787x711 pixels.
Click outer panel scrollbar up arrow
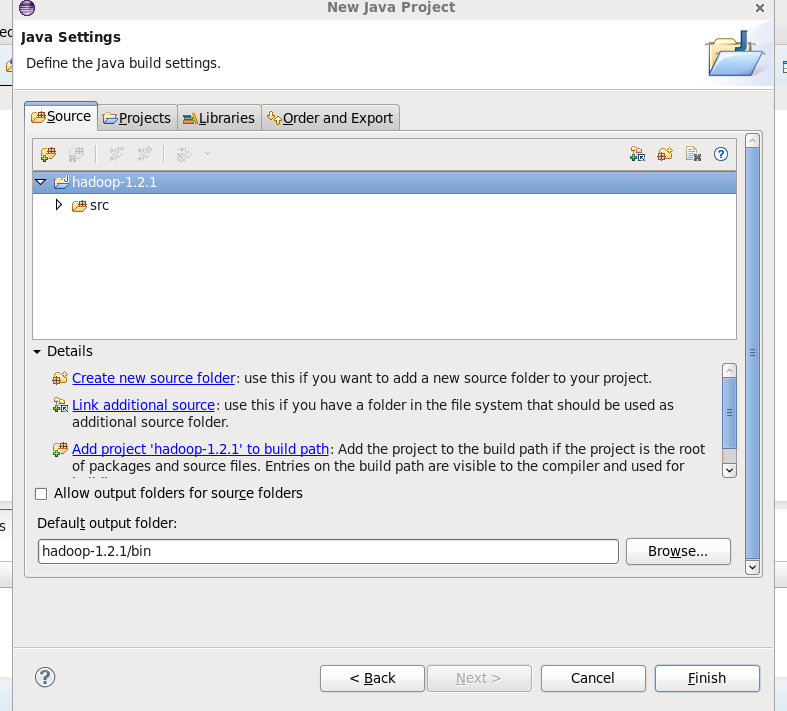[x=752, y=140]
